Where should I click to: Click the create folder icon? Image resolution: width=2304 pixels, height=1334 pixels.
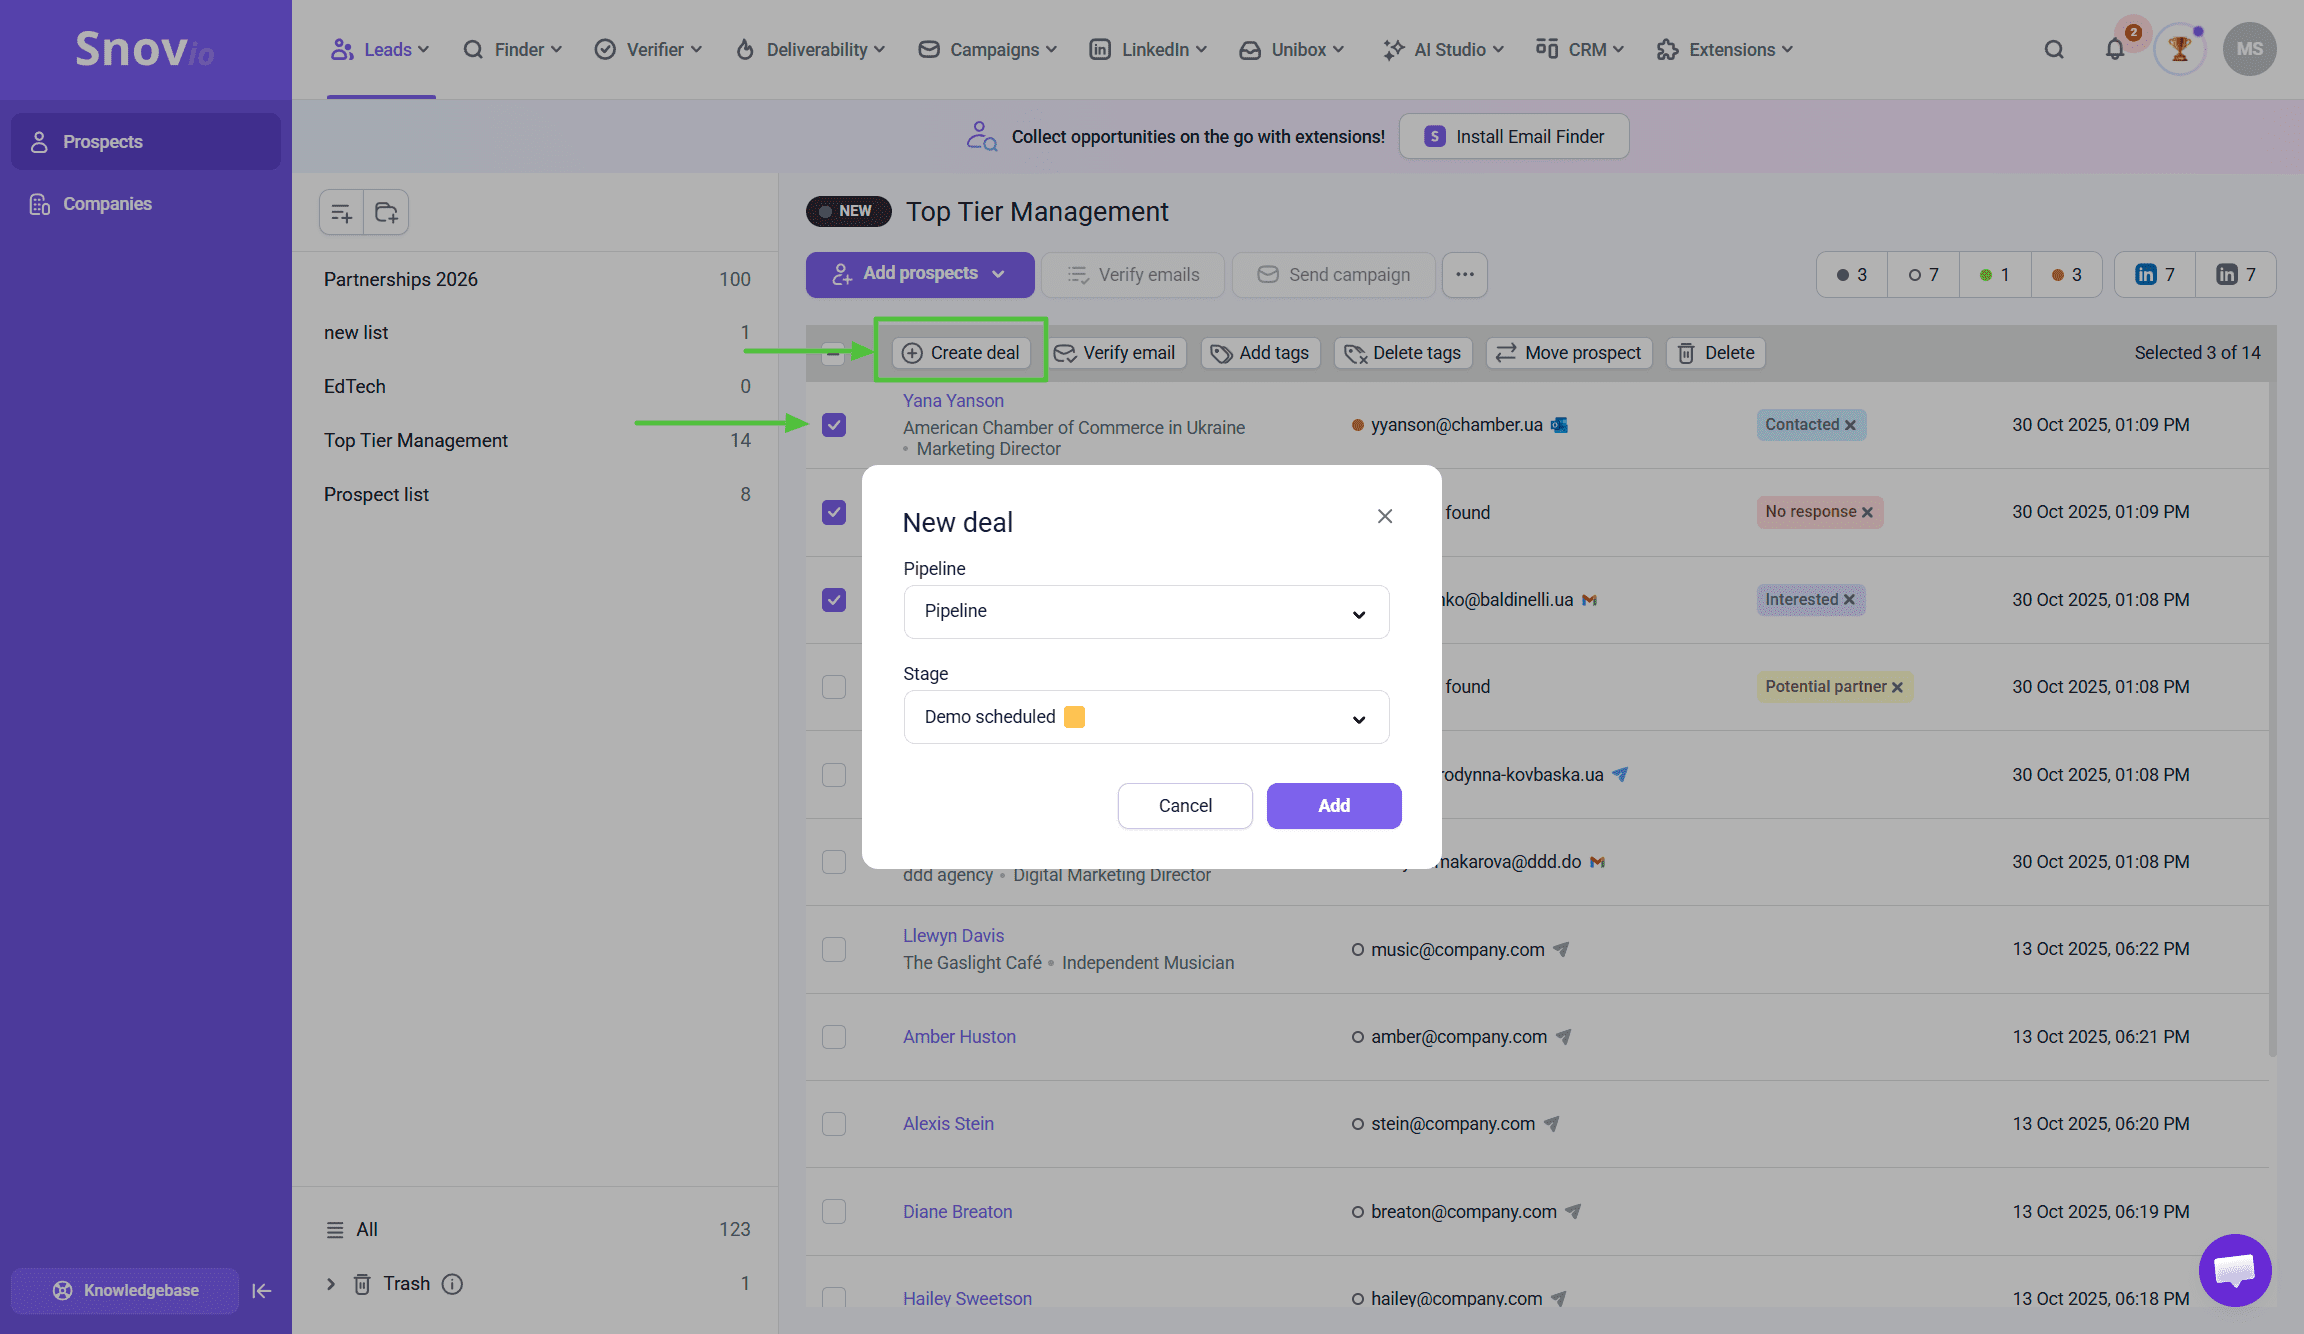point(386,213)
